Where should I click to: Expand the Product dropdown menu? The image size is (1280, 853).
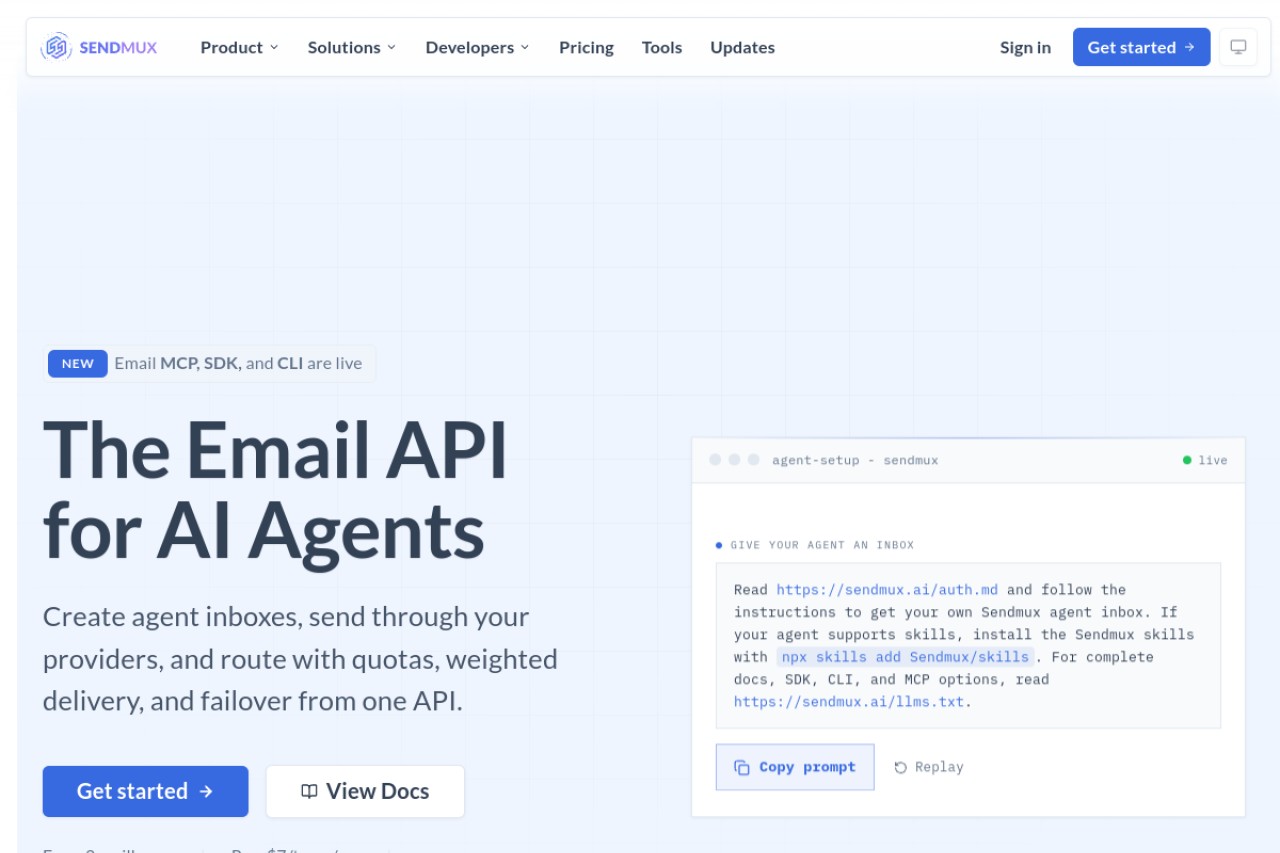point(239,47)
